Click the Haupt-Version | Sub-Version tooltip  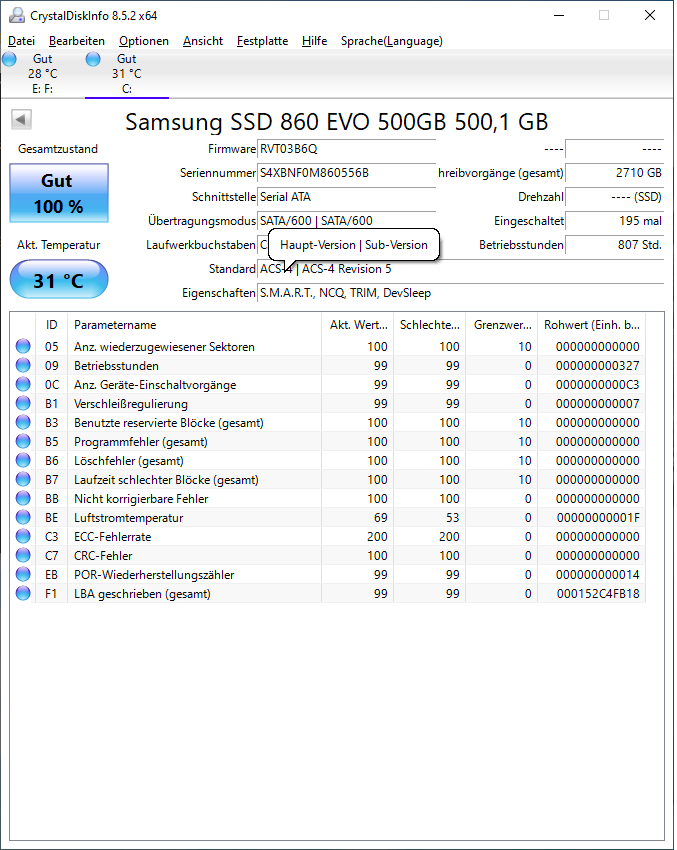click(x=353, y=244)
